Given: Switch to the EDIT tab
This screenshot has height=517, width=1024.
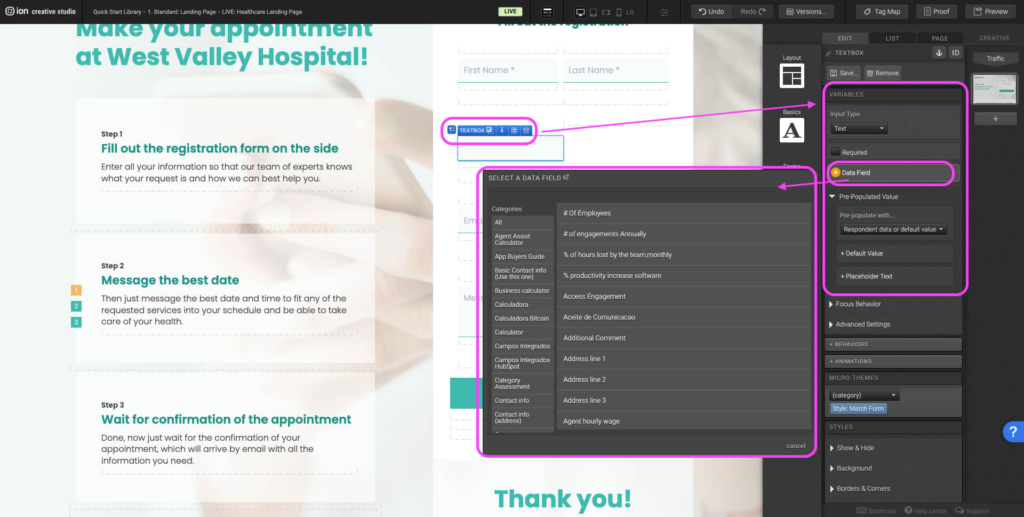Looking at the screenshot, I should [844, 39].
